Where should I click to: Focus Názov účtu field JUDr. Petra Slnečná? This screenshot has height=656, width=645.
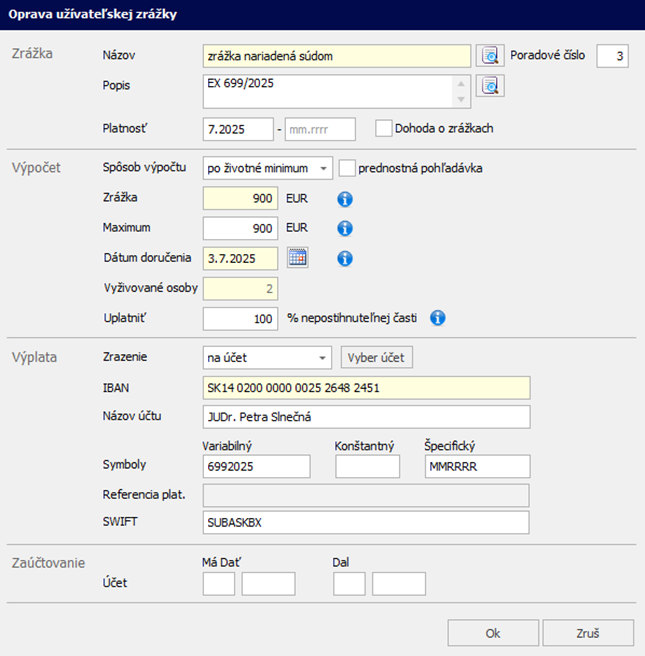366,417
